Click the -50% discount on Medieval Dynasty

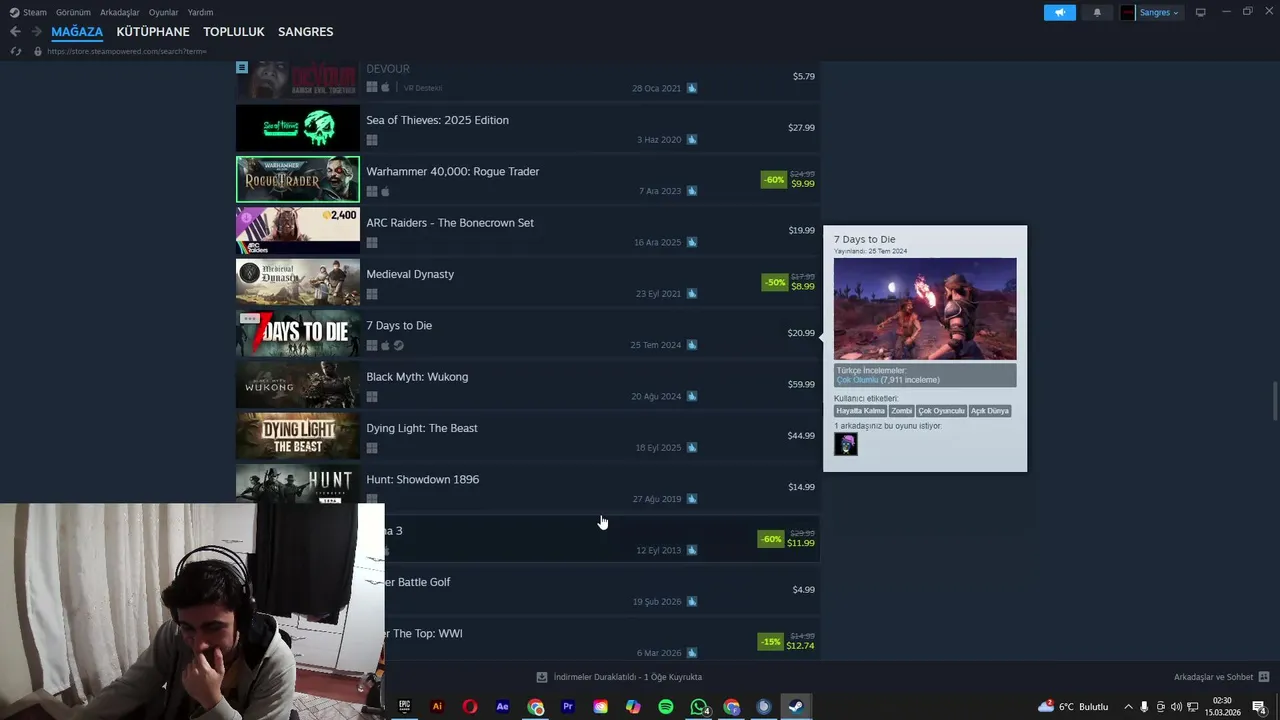tap(774, 283)
